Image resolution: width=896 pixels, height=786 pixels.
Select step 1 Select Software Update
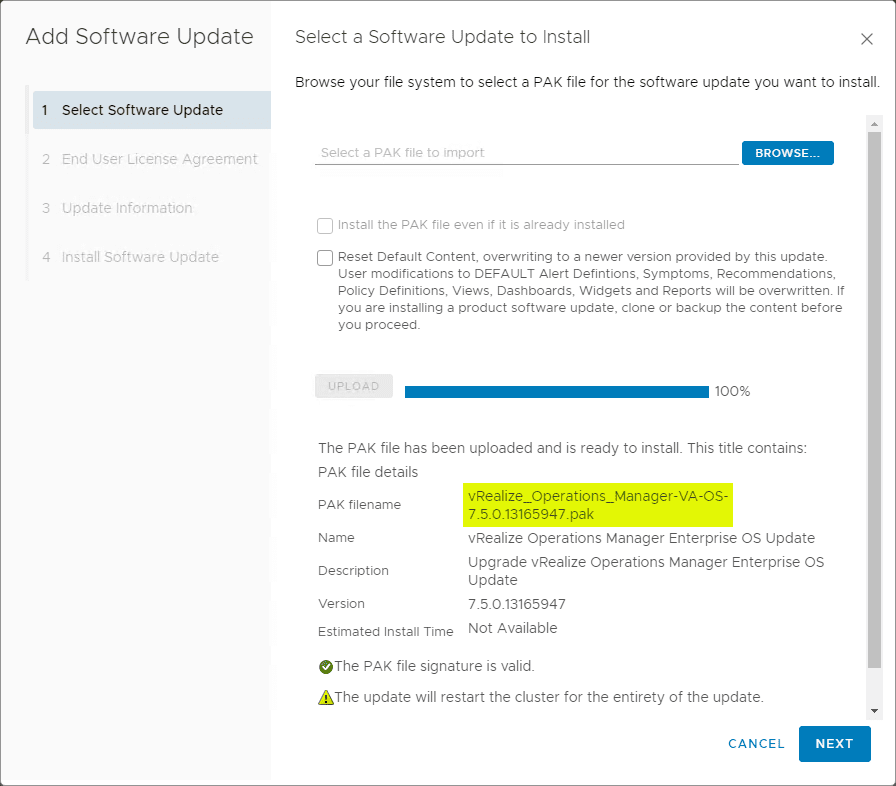[x=151, y=110]
